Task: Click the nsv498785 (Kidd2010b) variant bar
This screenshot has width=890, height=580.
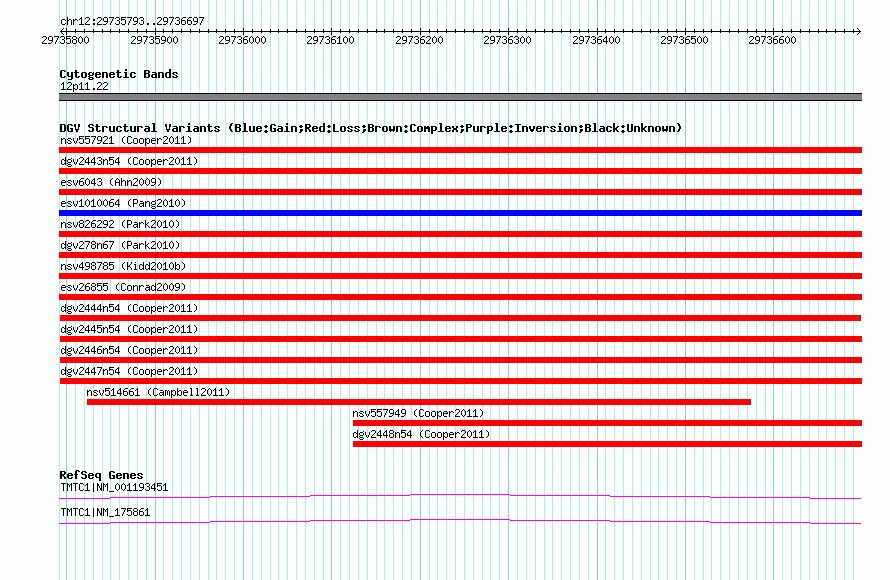Action: pos(460,276)
